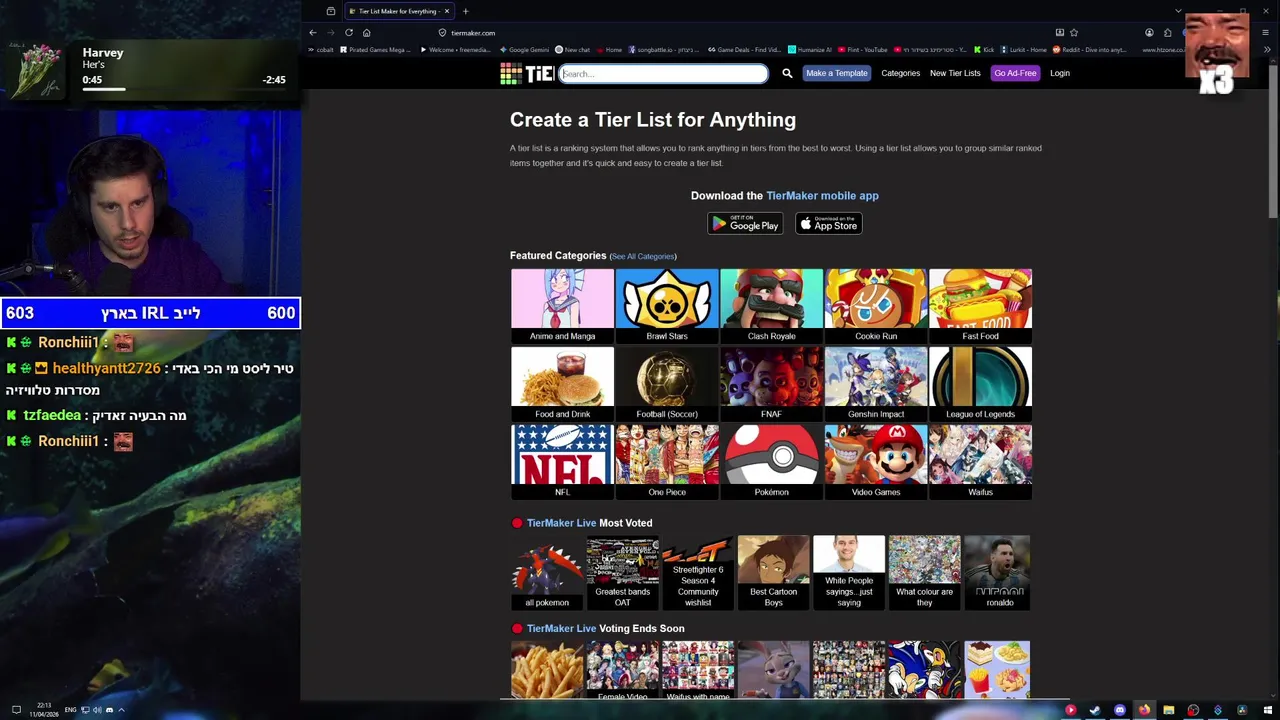Open the FNAF category
The height and width of the screenshot is (720, 1280).
click(771, 384)
